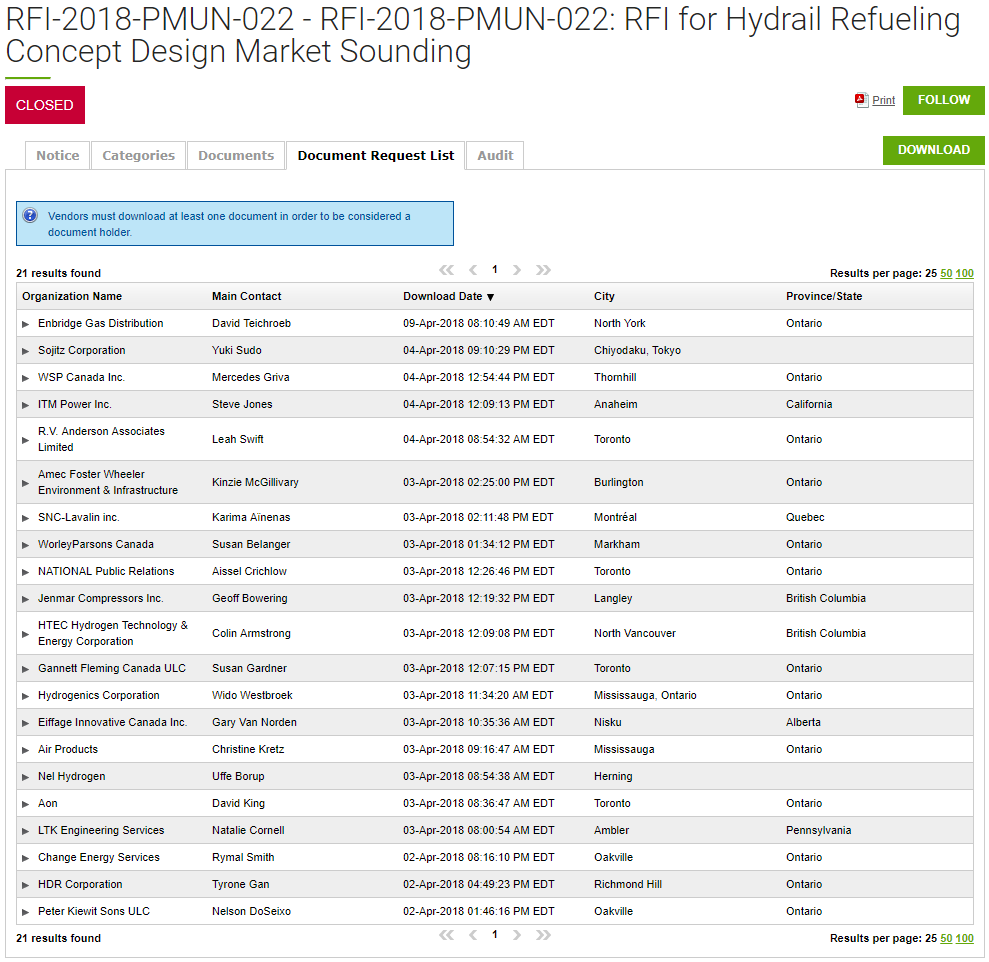Click the Download Date sort arrow
The width and height of the screenshot is (989, 962).
coord(490,297)
